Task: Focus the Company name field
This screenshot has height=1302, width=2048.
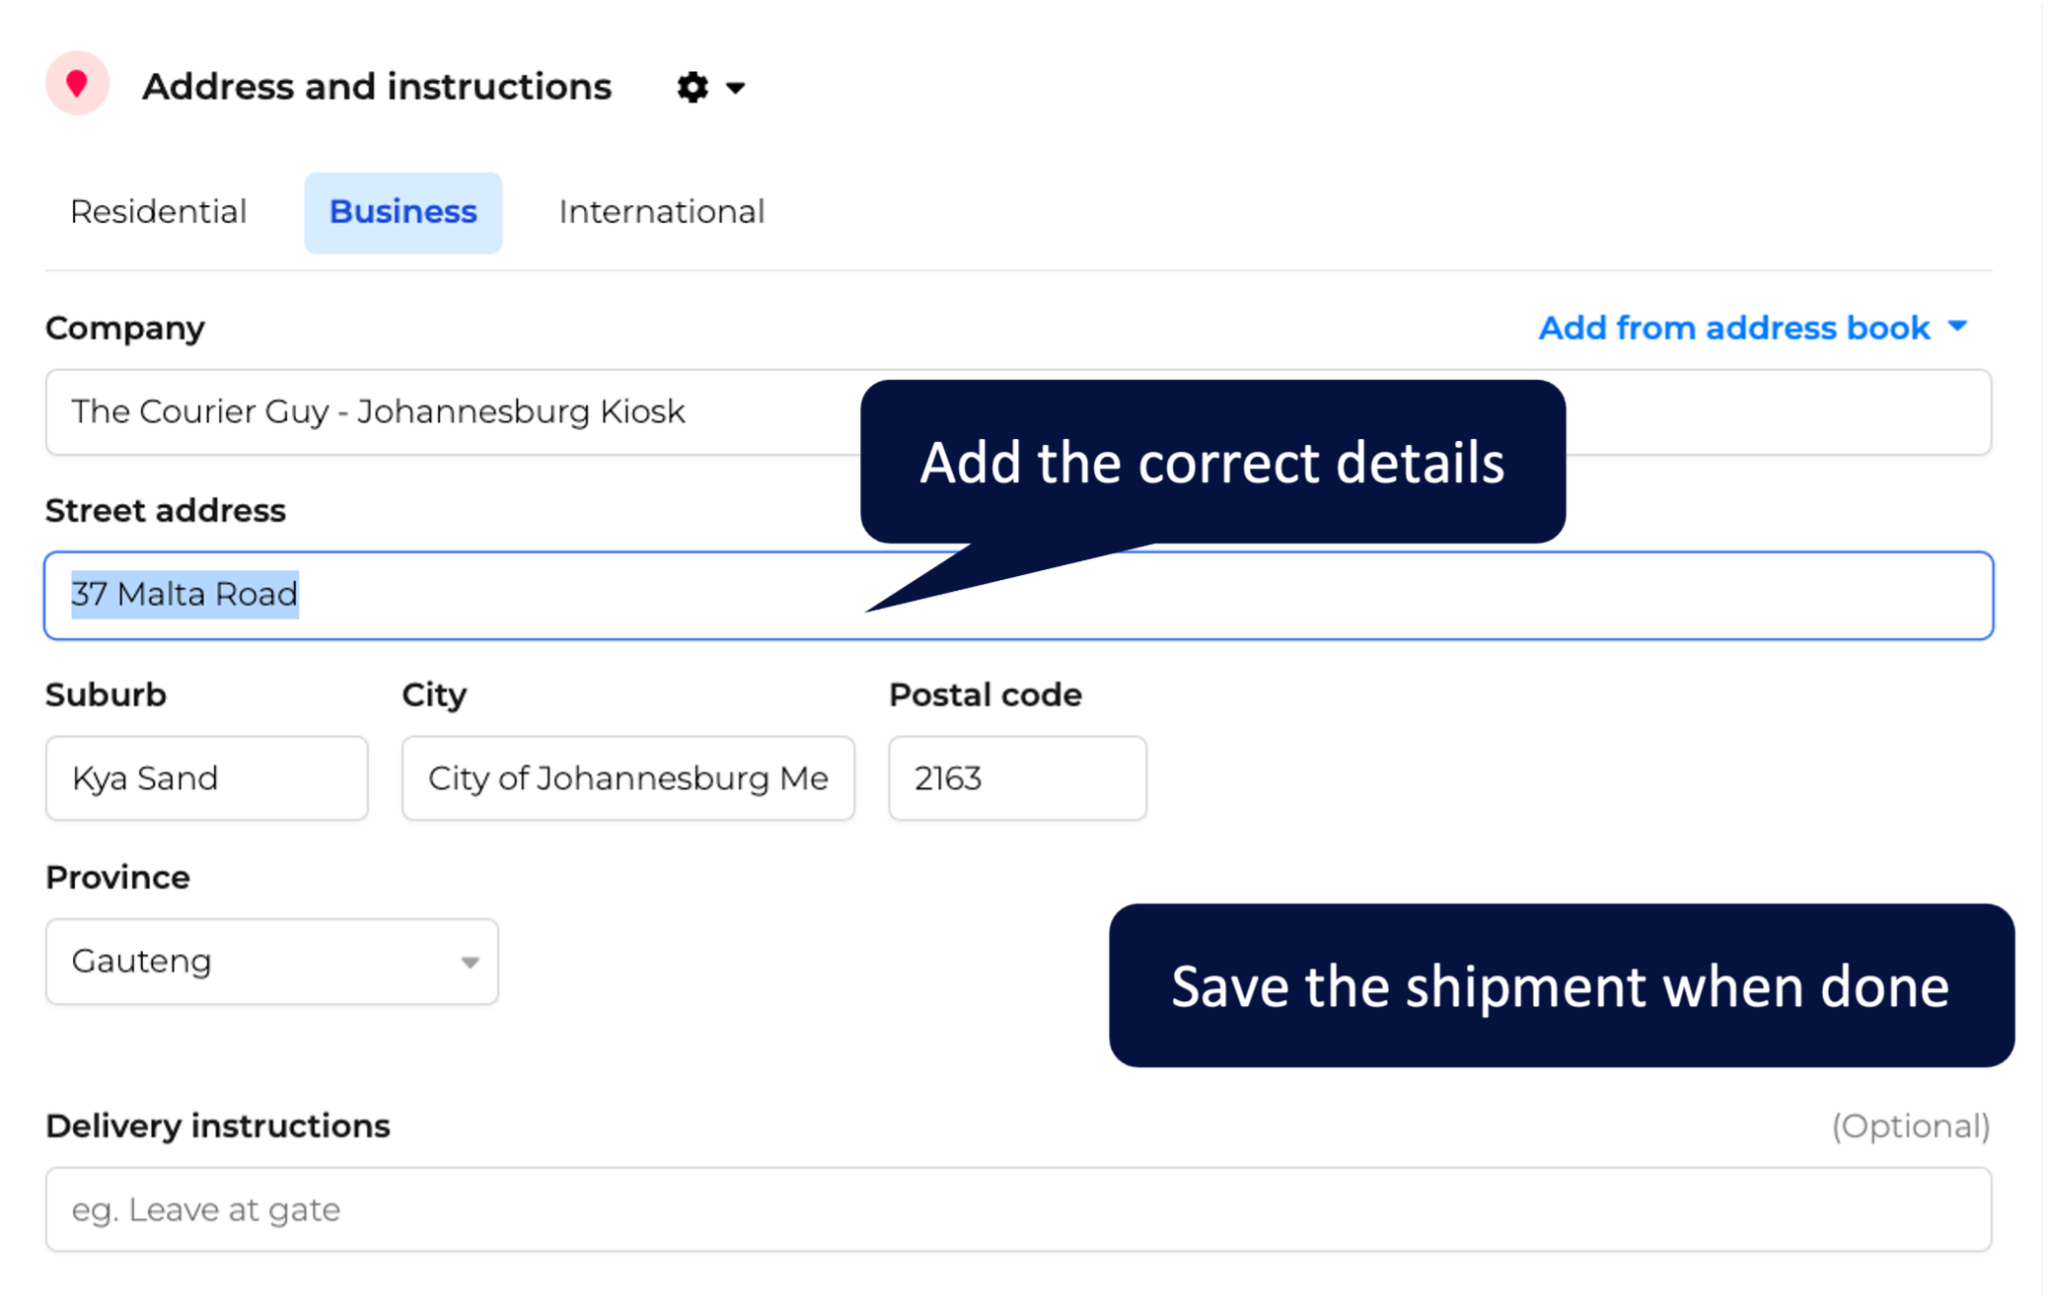Action: [1018, 412]
